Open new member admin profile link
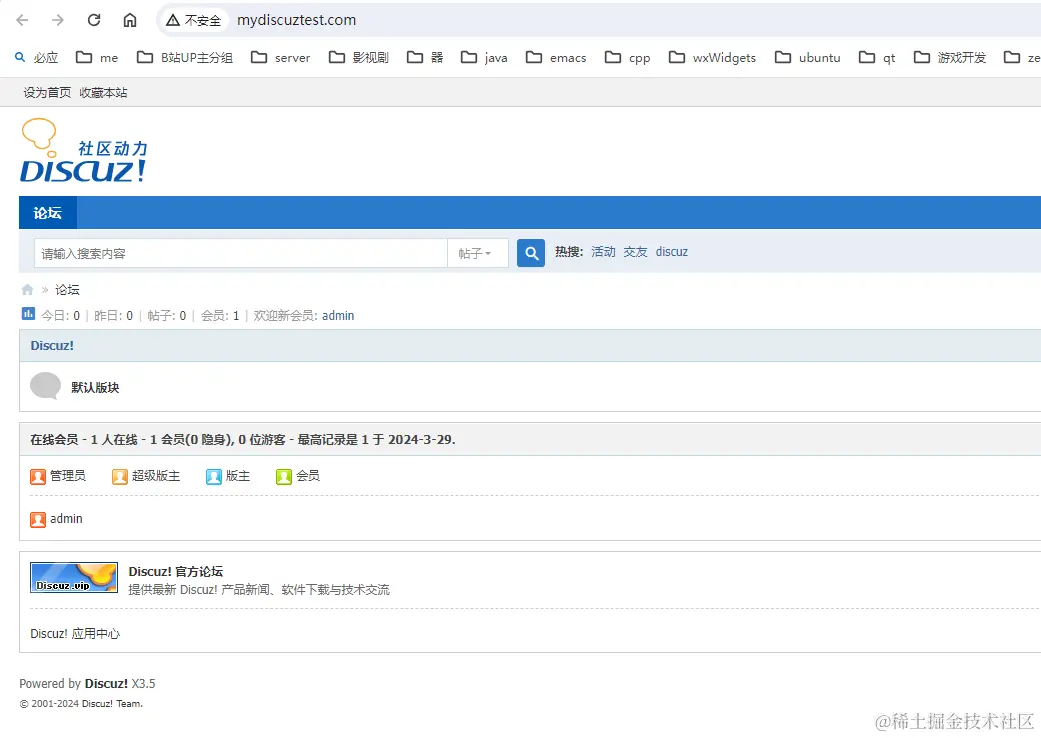1041x738 pixels. click(338, 316)
